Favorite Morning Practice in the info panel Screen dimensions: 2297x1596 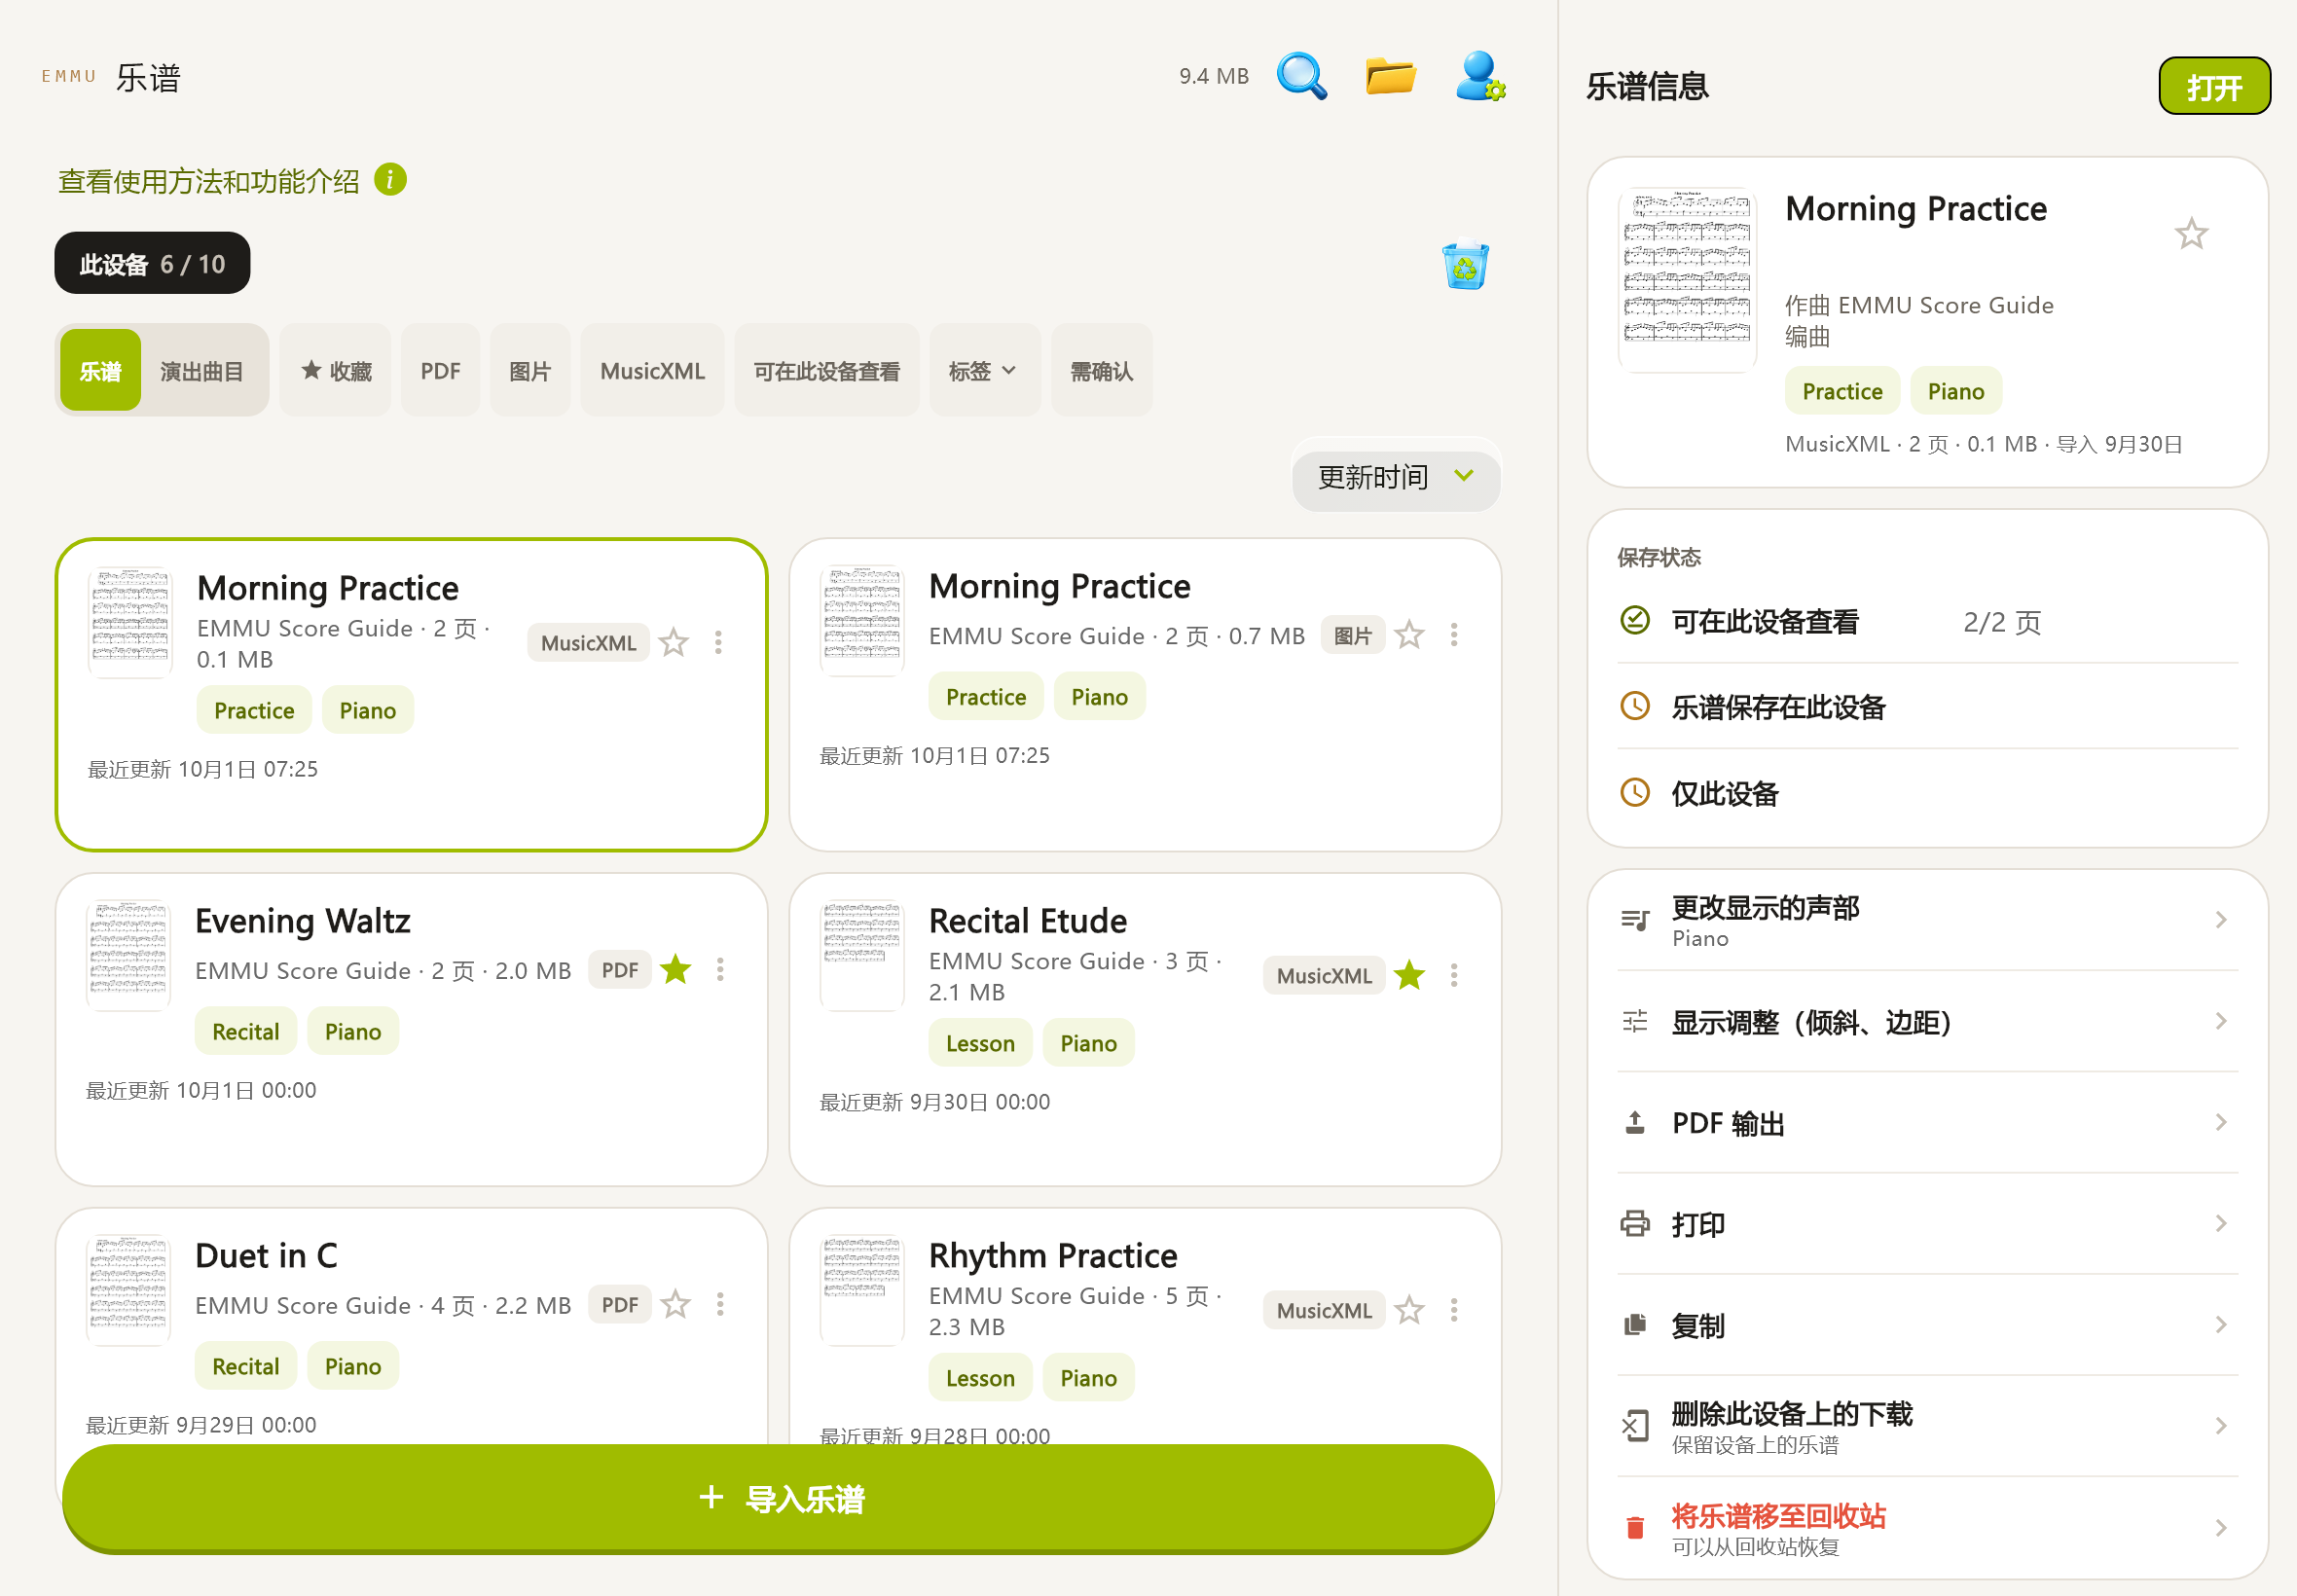(x=2191, y=234)
